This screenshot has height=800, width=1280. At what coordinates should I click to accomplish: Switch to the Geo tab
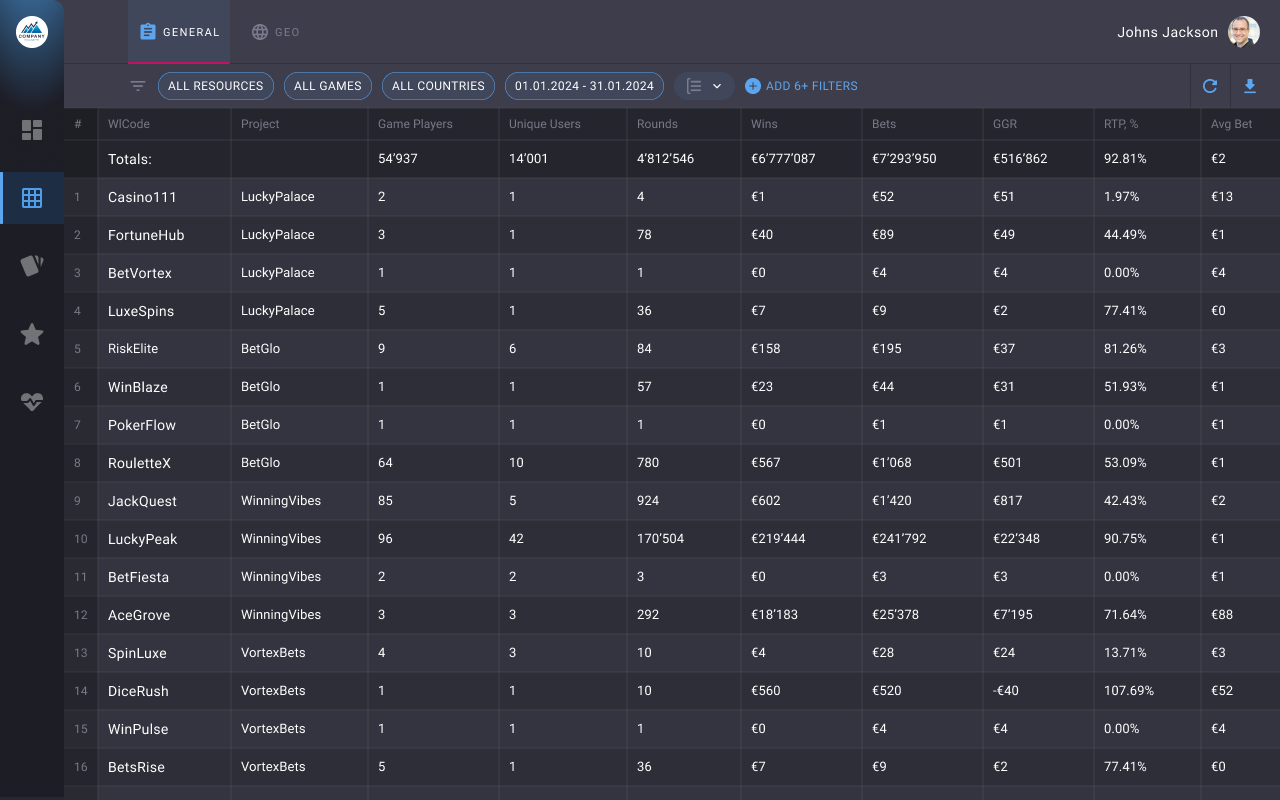tap(275, 32)
